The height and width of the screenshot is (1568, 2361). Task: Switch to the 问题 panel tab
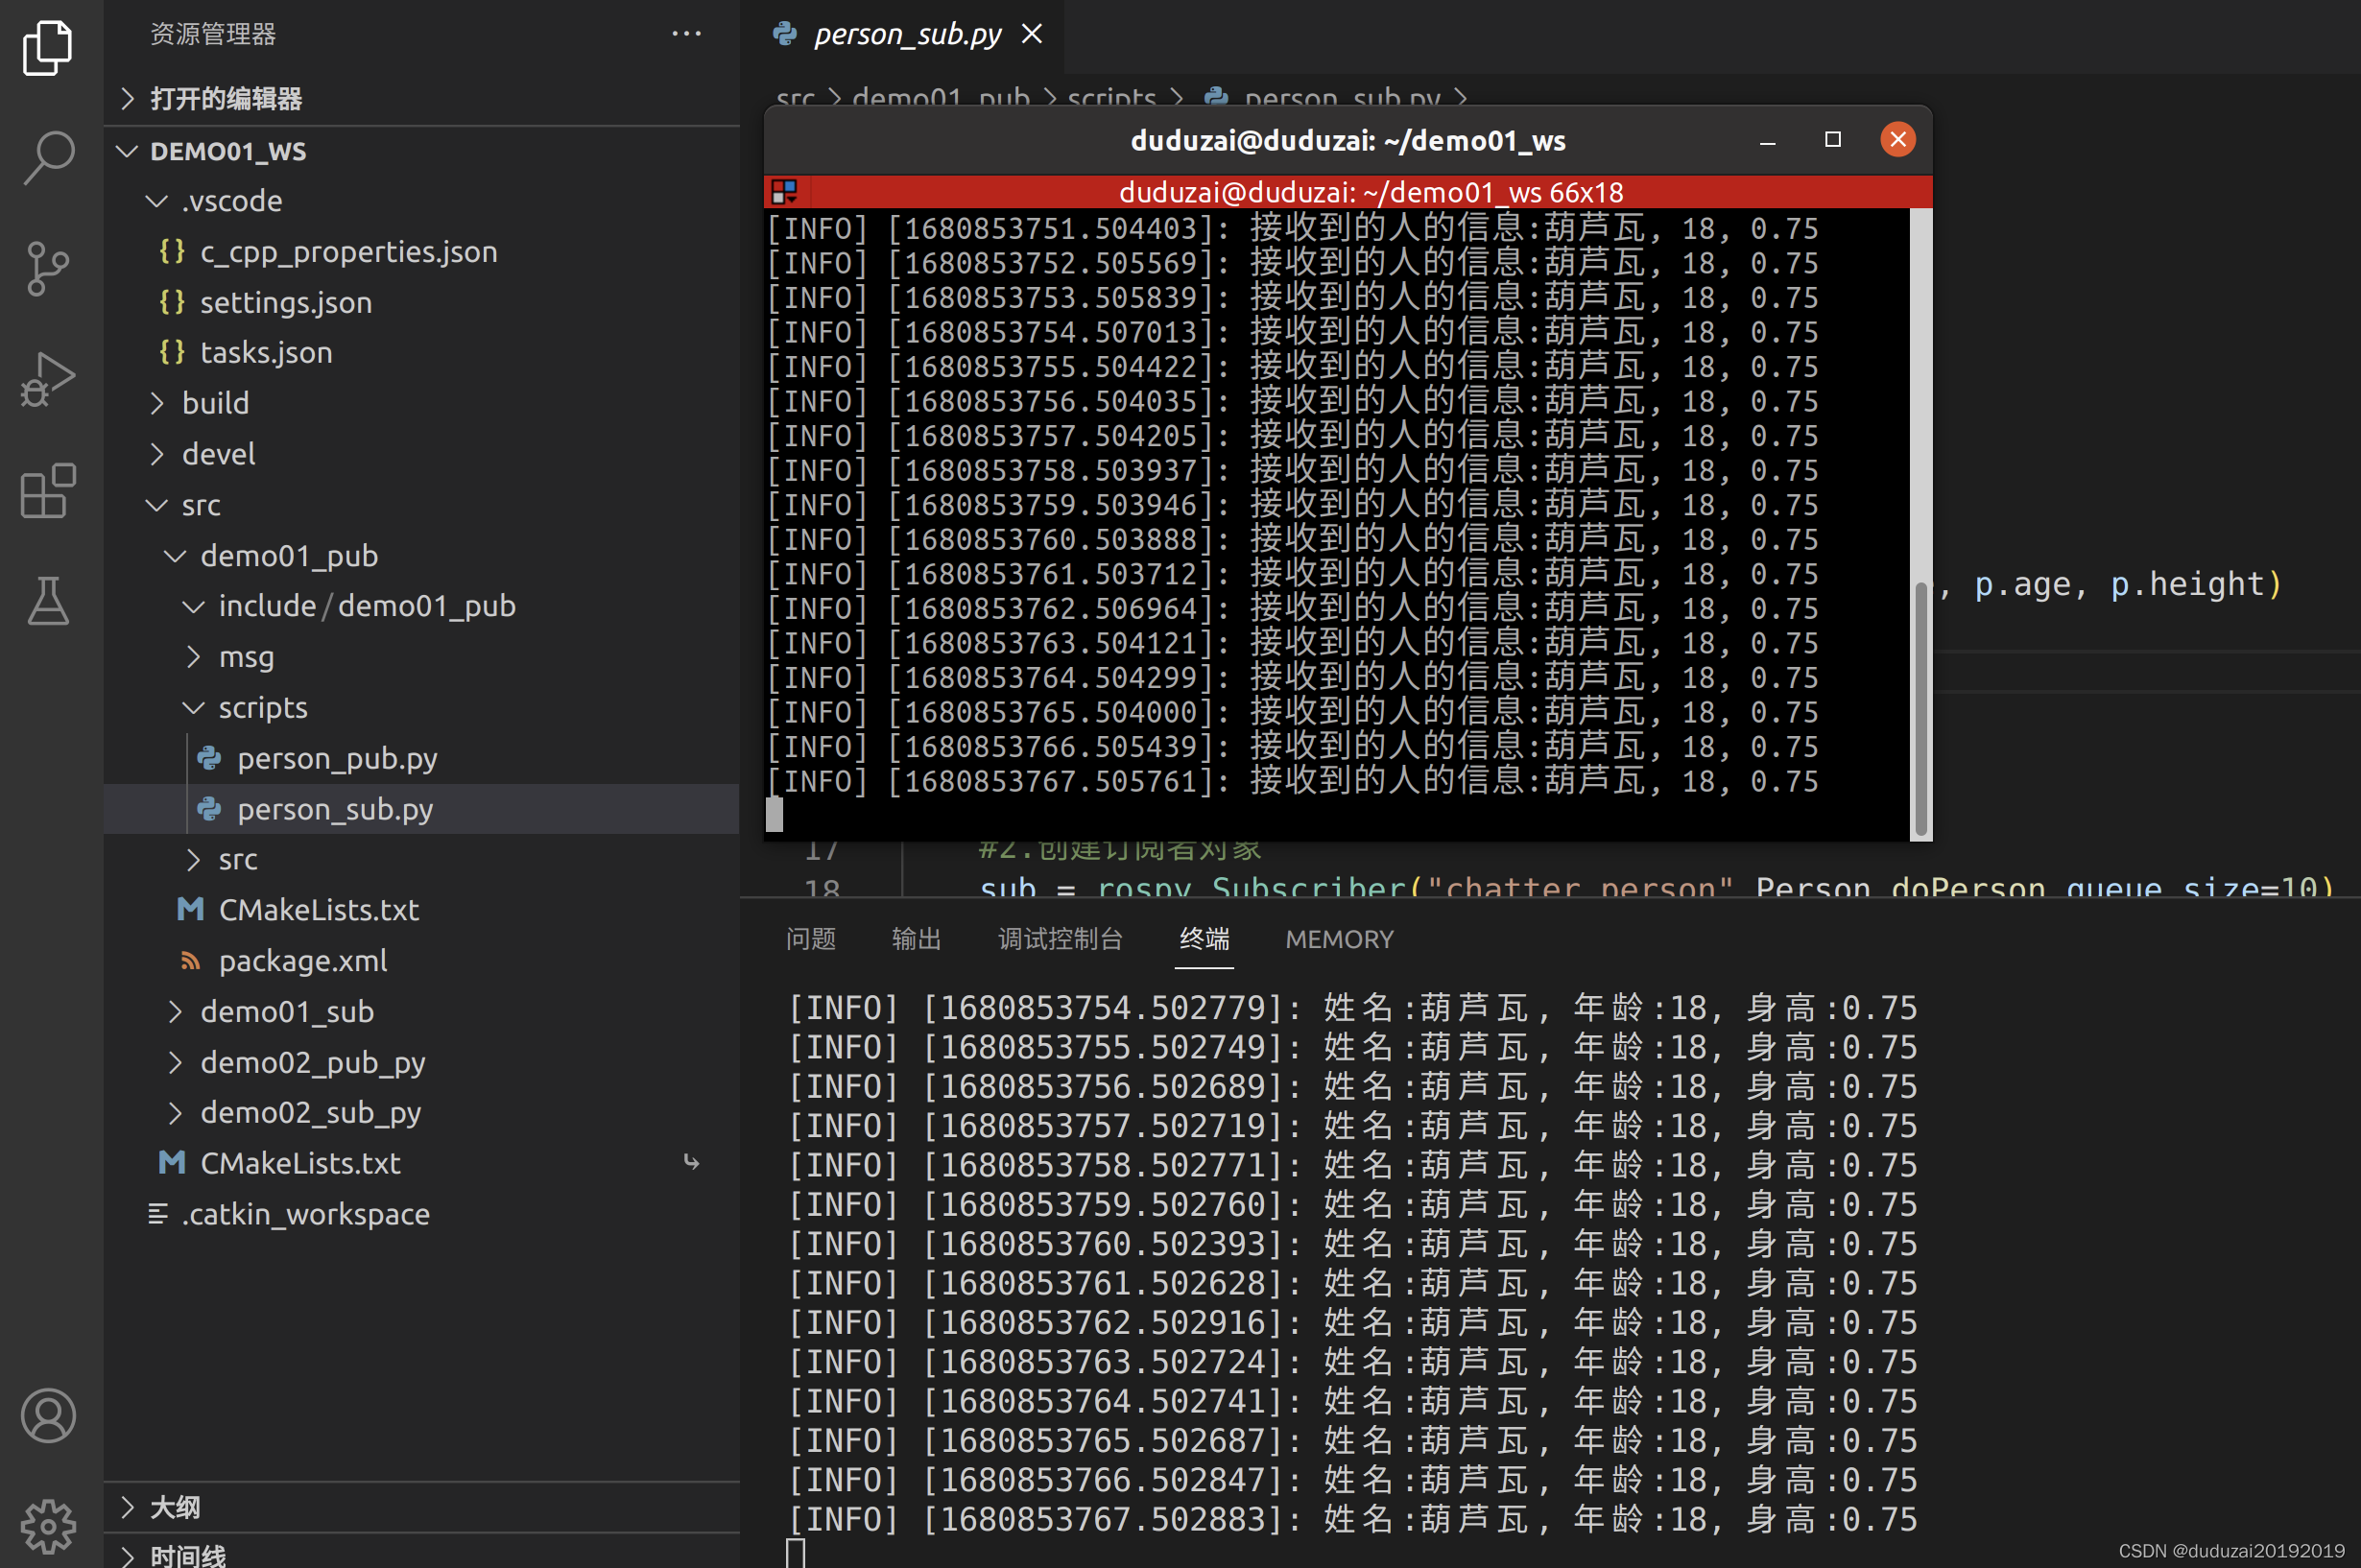pyautogui.click(x=810, y=938)
